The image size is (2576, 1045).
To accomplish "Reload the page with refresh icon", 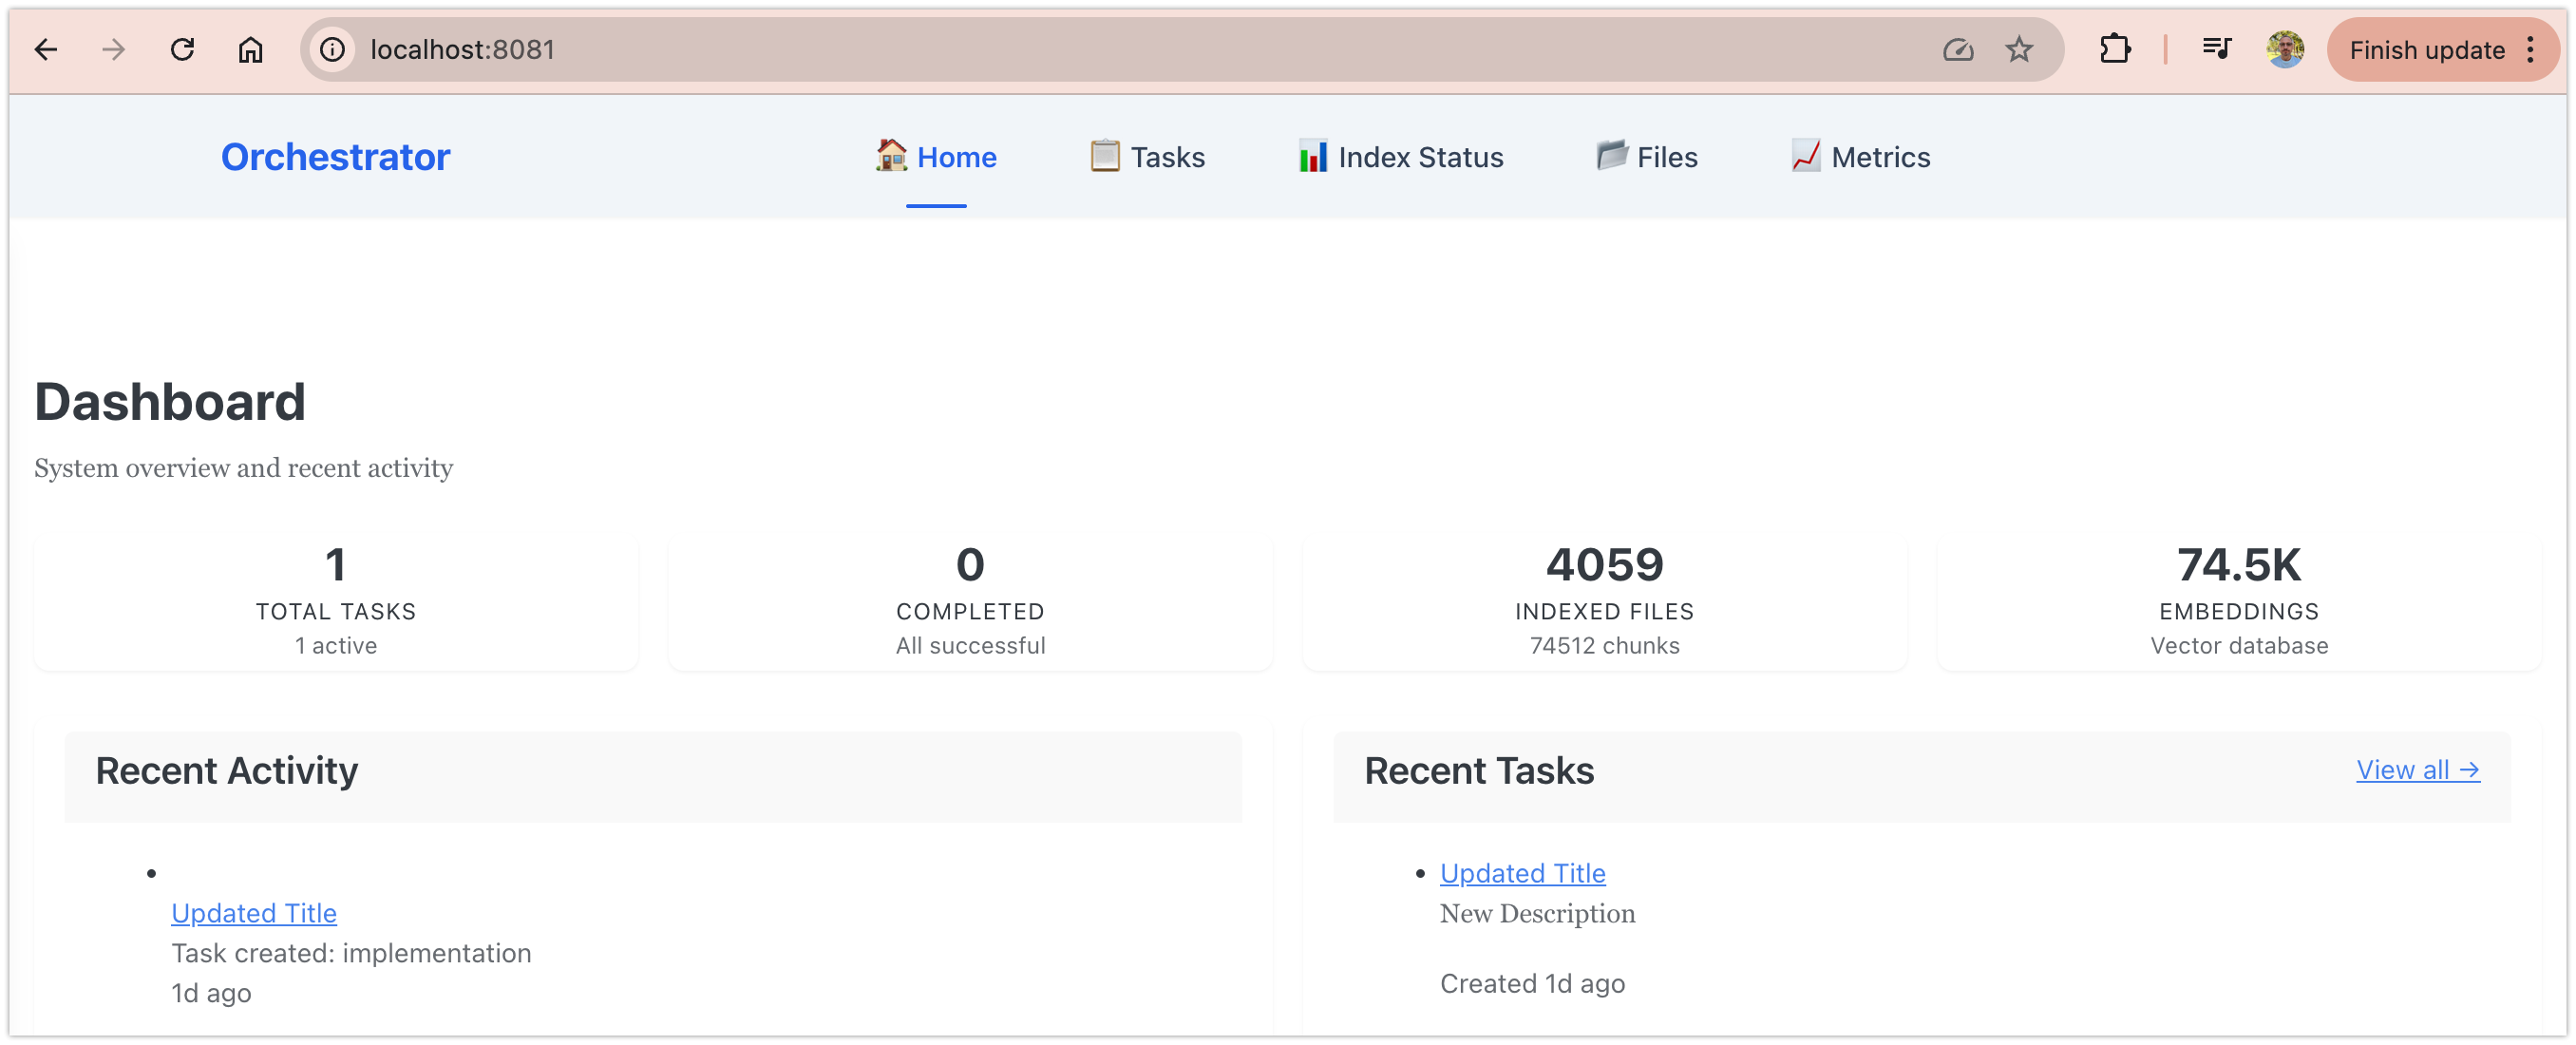I will click(x=182, y=49).
